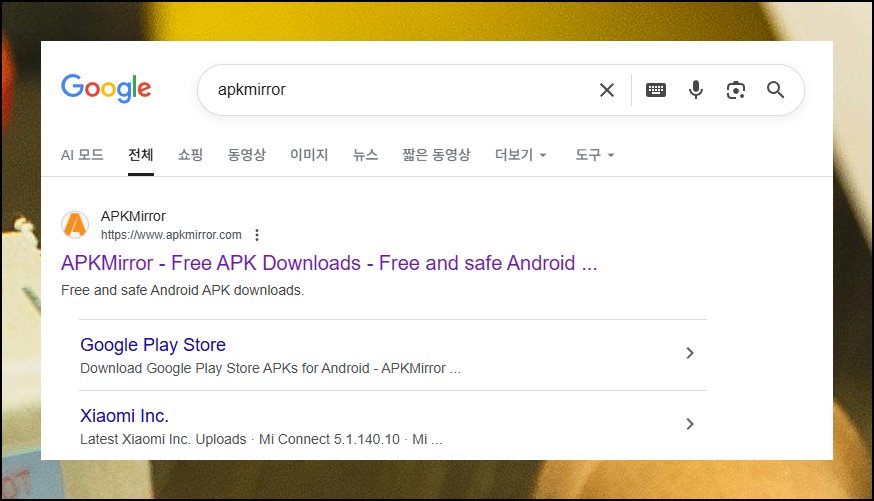Open the 동영상 tab
The width and height of the screenshot is (874, 501).
pyautogui.click(x=246, y=154)
